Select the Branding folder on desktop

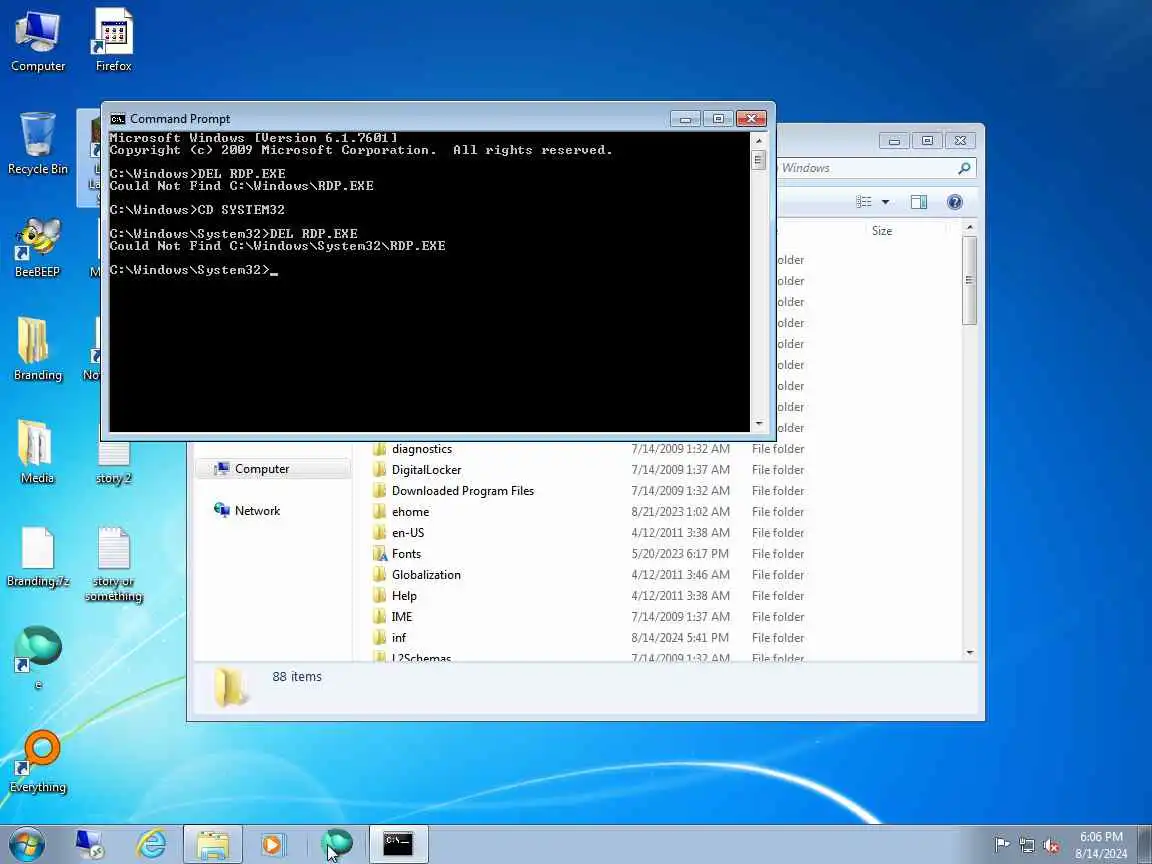[37, 349]
